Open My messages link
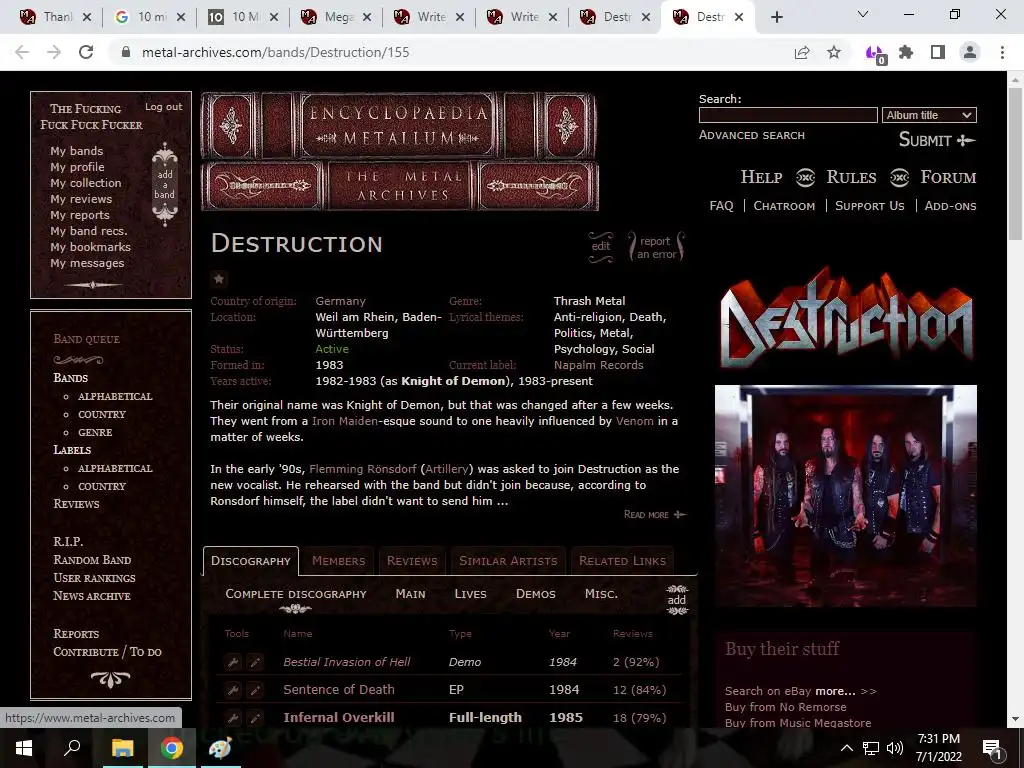Screen dimensions: 1024x768 (87, 263)
